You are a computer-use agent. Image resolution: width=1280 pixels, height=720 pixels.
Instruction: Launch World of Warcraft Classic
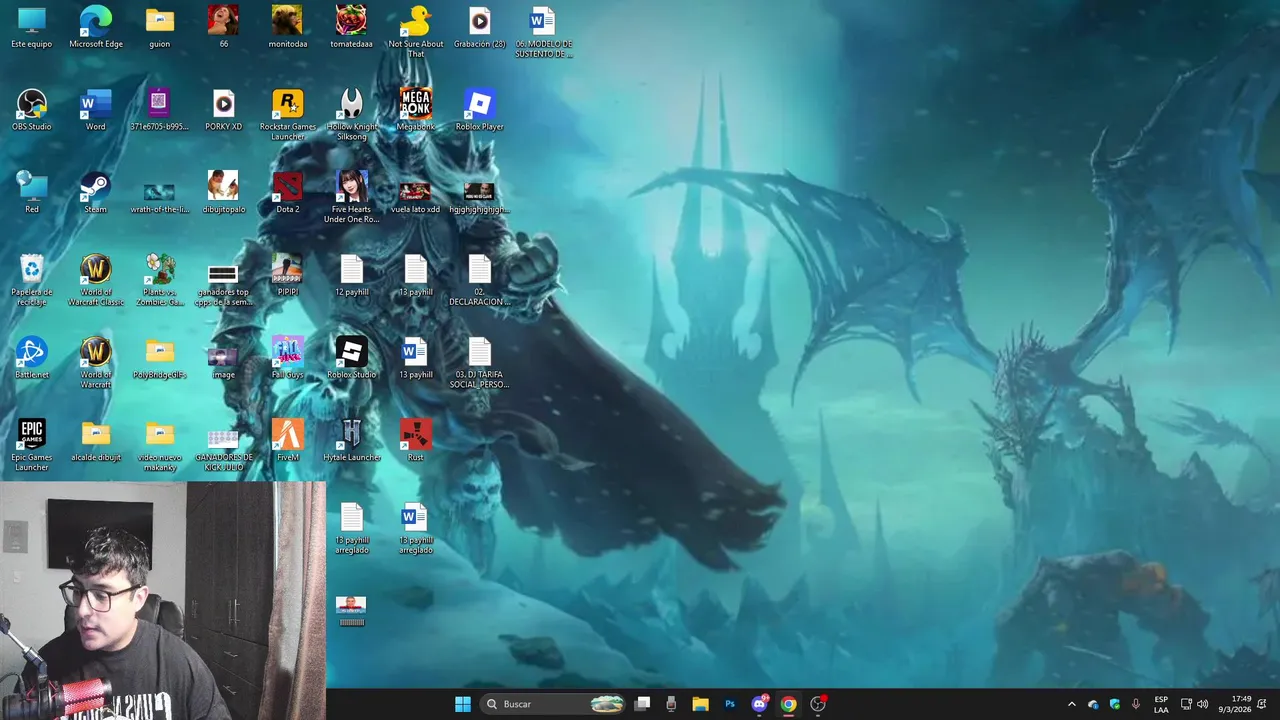[96, 280]
